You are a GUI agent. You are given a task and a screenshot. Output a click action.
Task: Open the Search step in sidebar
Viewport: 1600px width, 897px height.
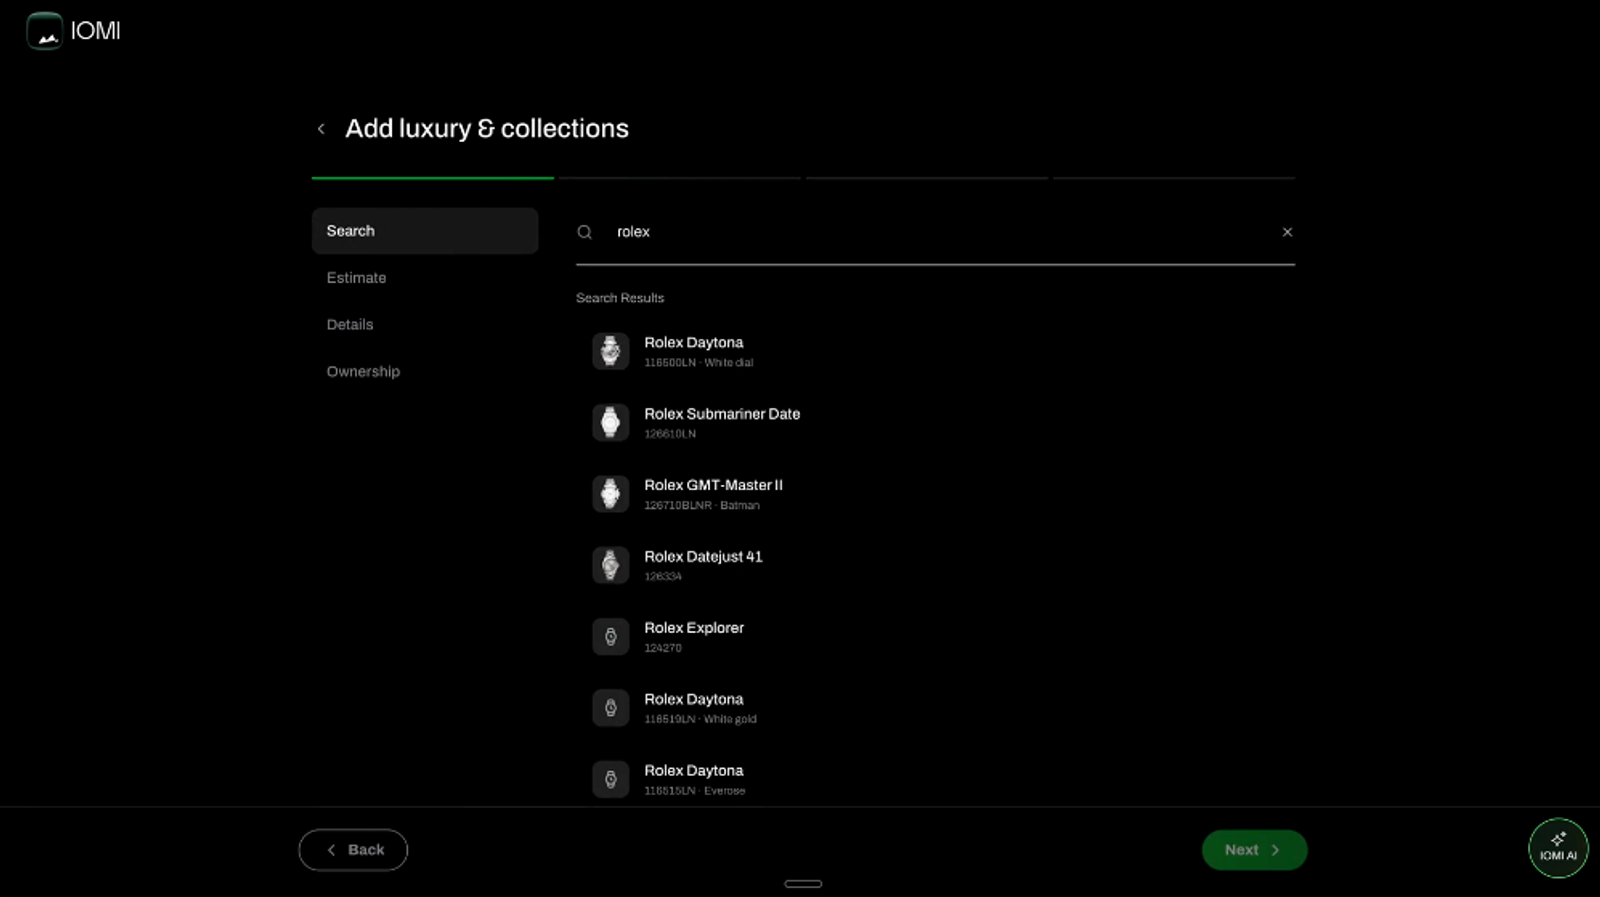pyautogui.click(x=425, y=231)
